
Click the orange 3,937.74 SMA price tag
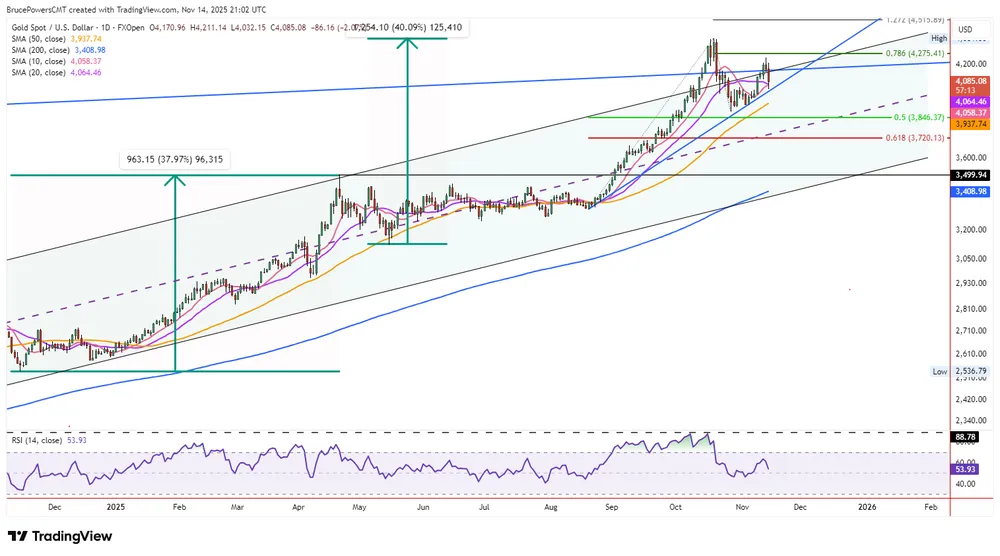click(x=971, y=123)
